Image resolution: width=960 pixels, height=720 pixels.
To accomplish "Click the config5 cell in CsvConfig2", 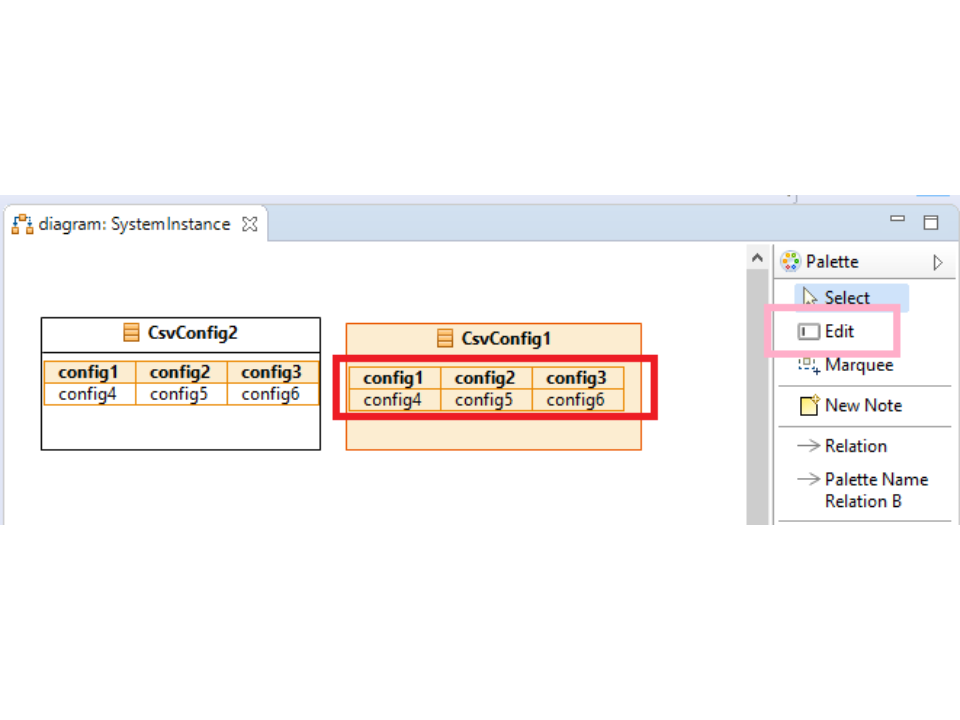I will tap(179, 394).
